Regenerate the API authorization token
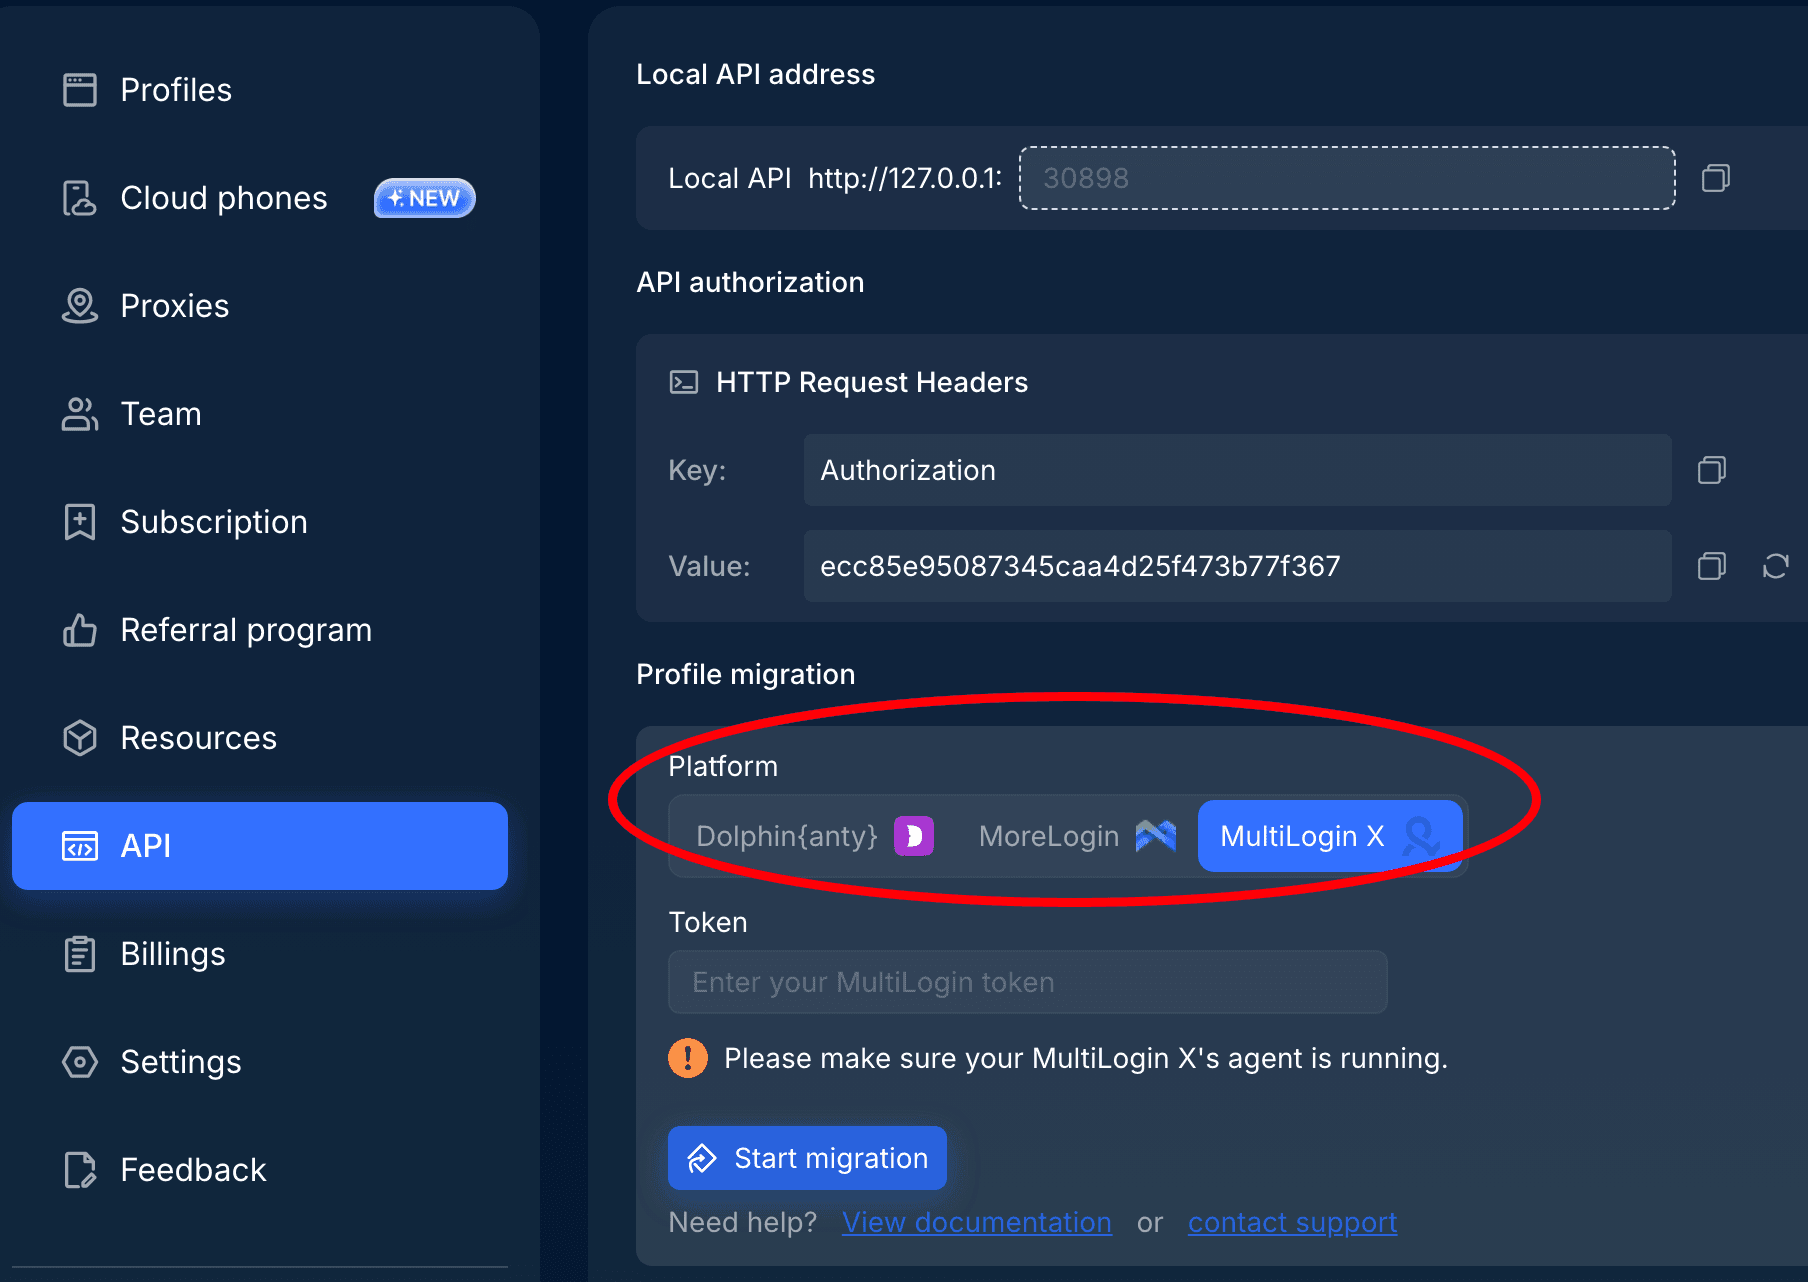Viewport: 1808px width, 1282px height. (1775, 566)
